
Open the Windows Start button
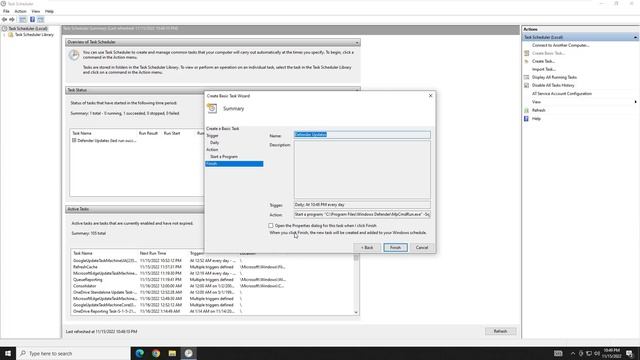tap(8, 353)
